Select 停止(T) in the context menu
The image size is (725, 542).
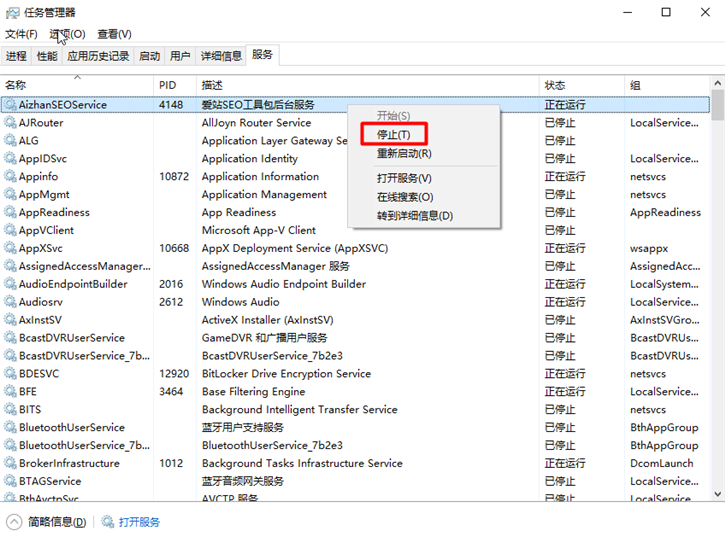tap(393, 134)
